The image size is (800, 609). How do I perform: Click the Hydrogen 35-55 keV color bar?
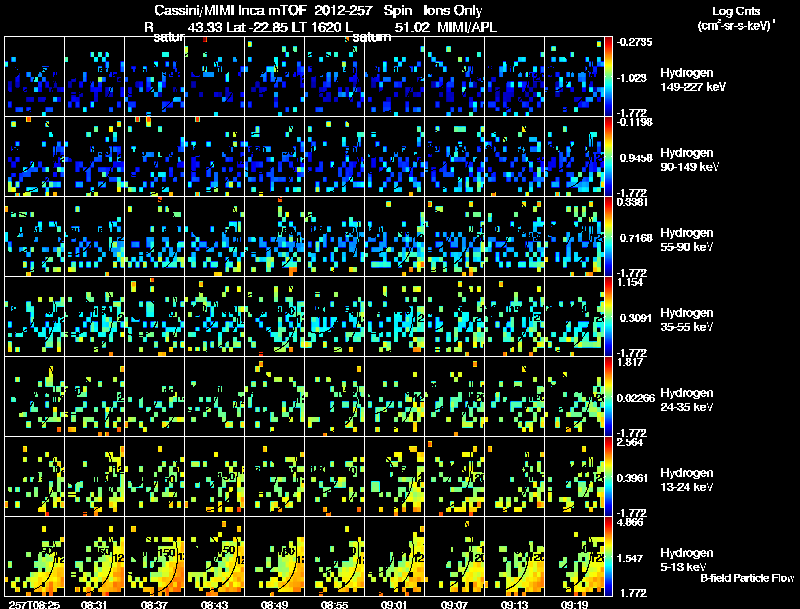tap(608, 317)
